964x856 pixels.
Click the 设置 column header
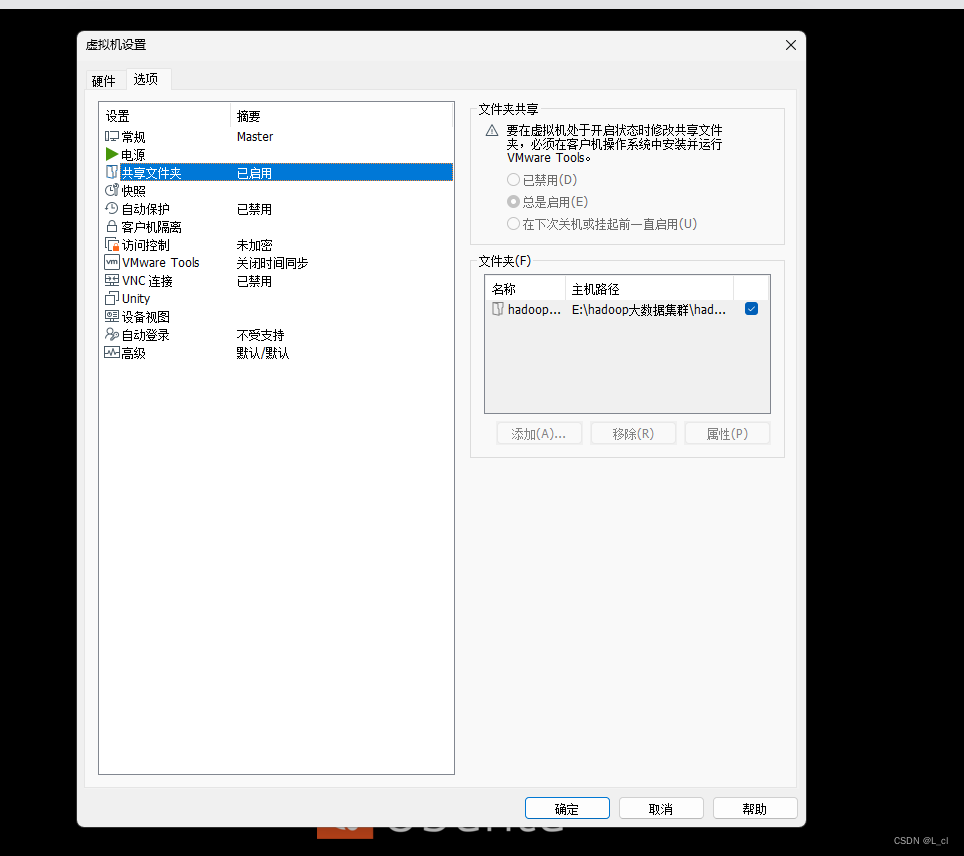tap(165, 116)
